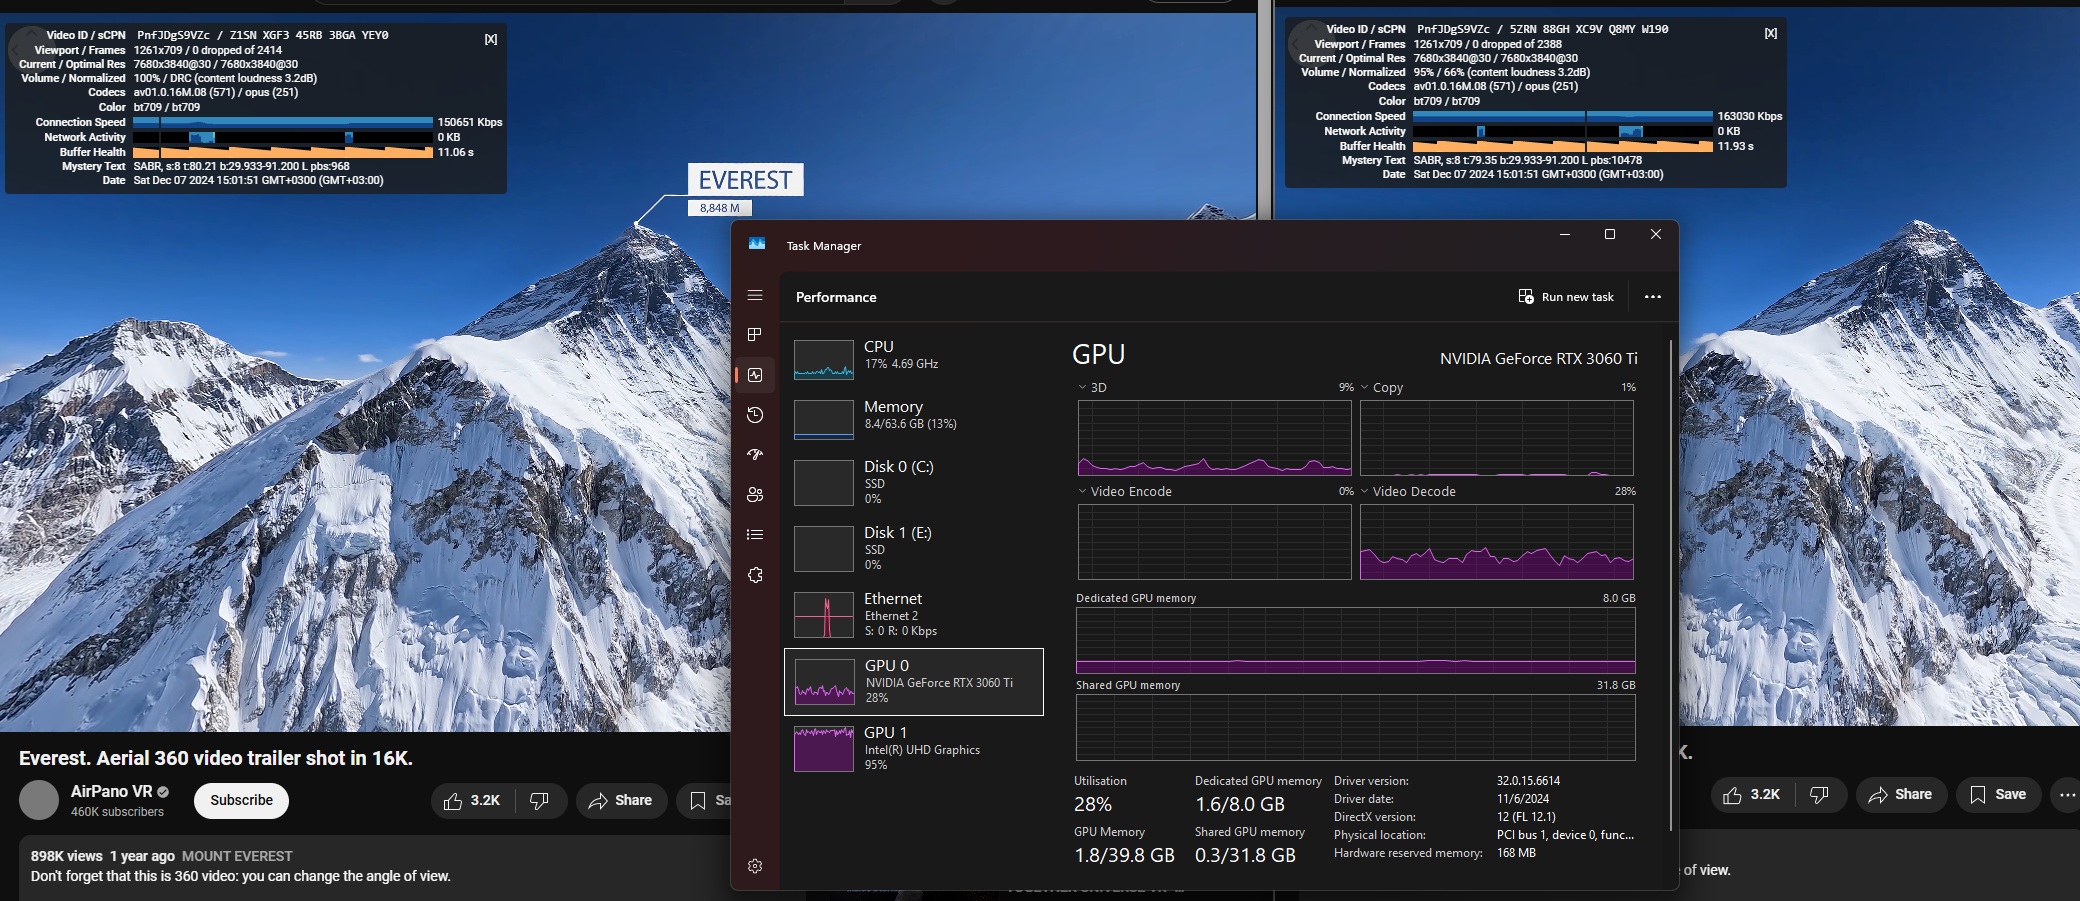Save the video in the right YouTube window

pos(1998,795)
